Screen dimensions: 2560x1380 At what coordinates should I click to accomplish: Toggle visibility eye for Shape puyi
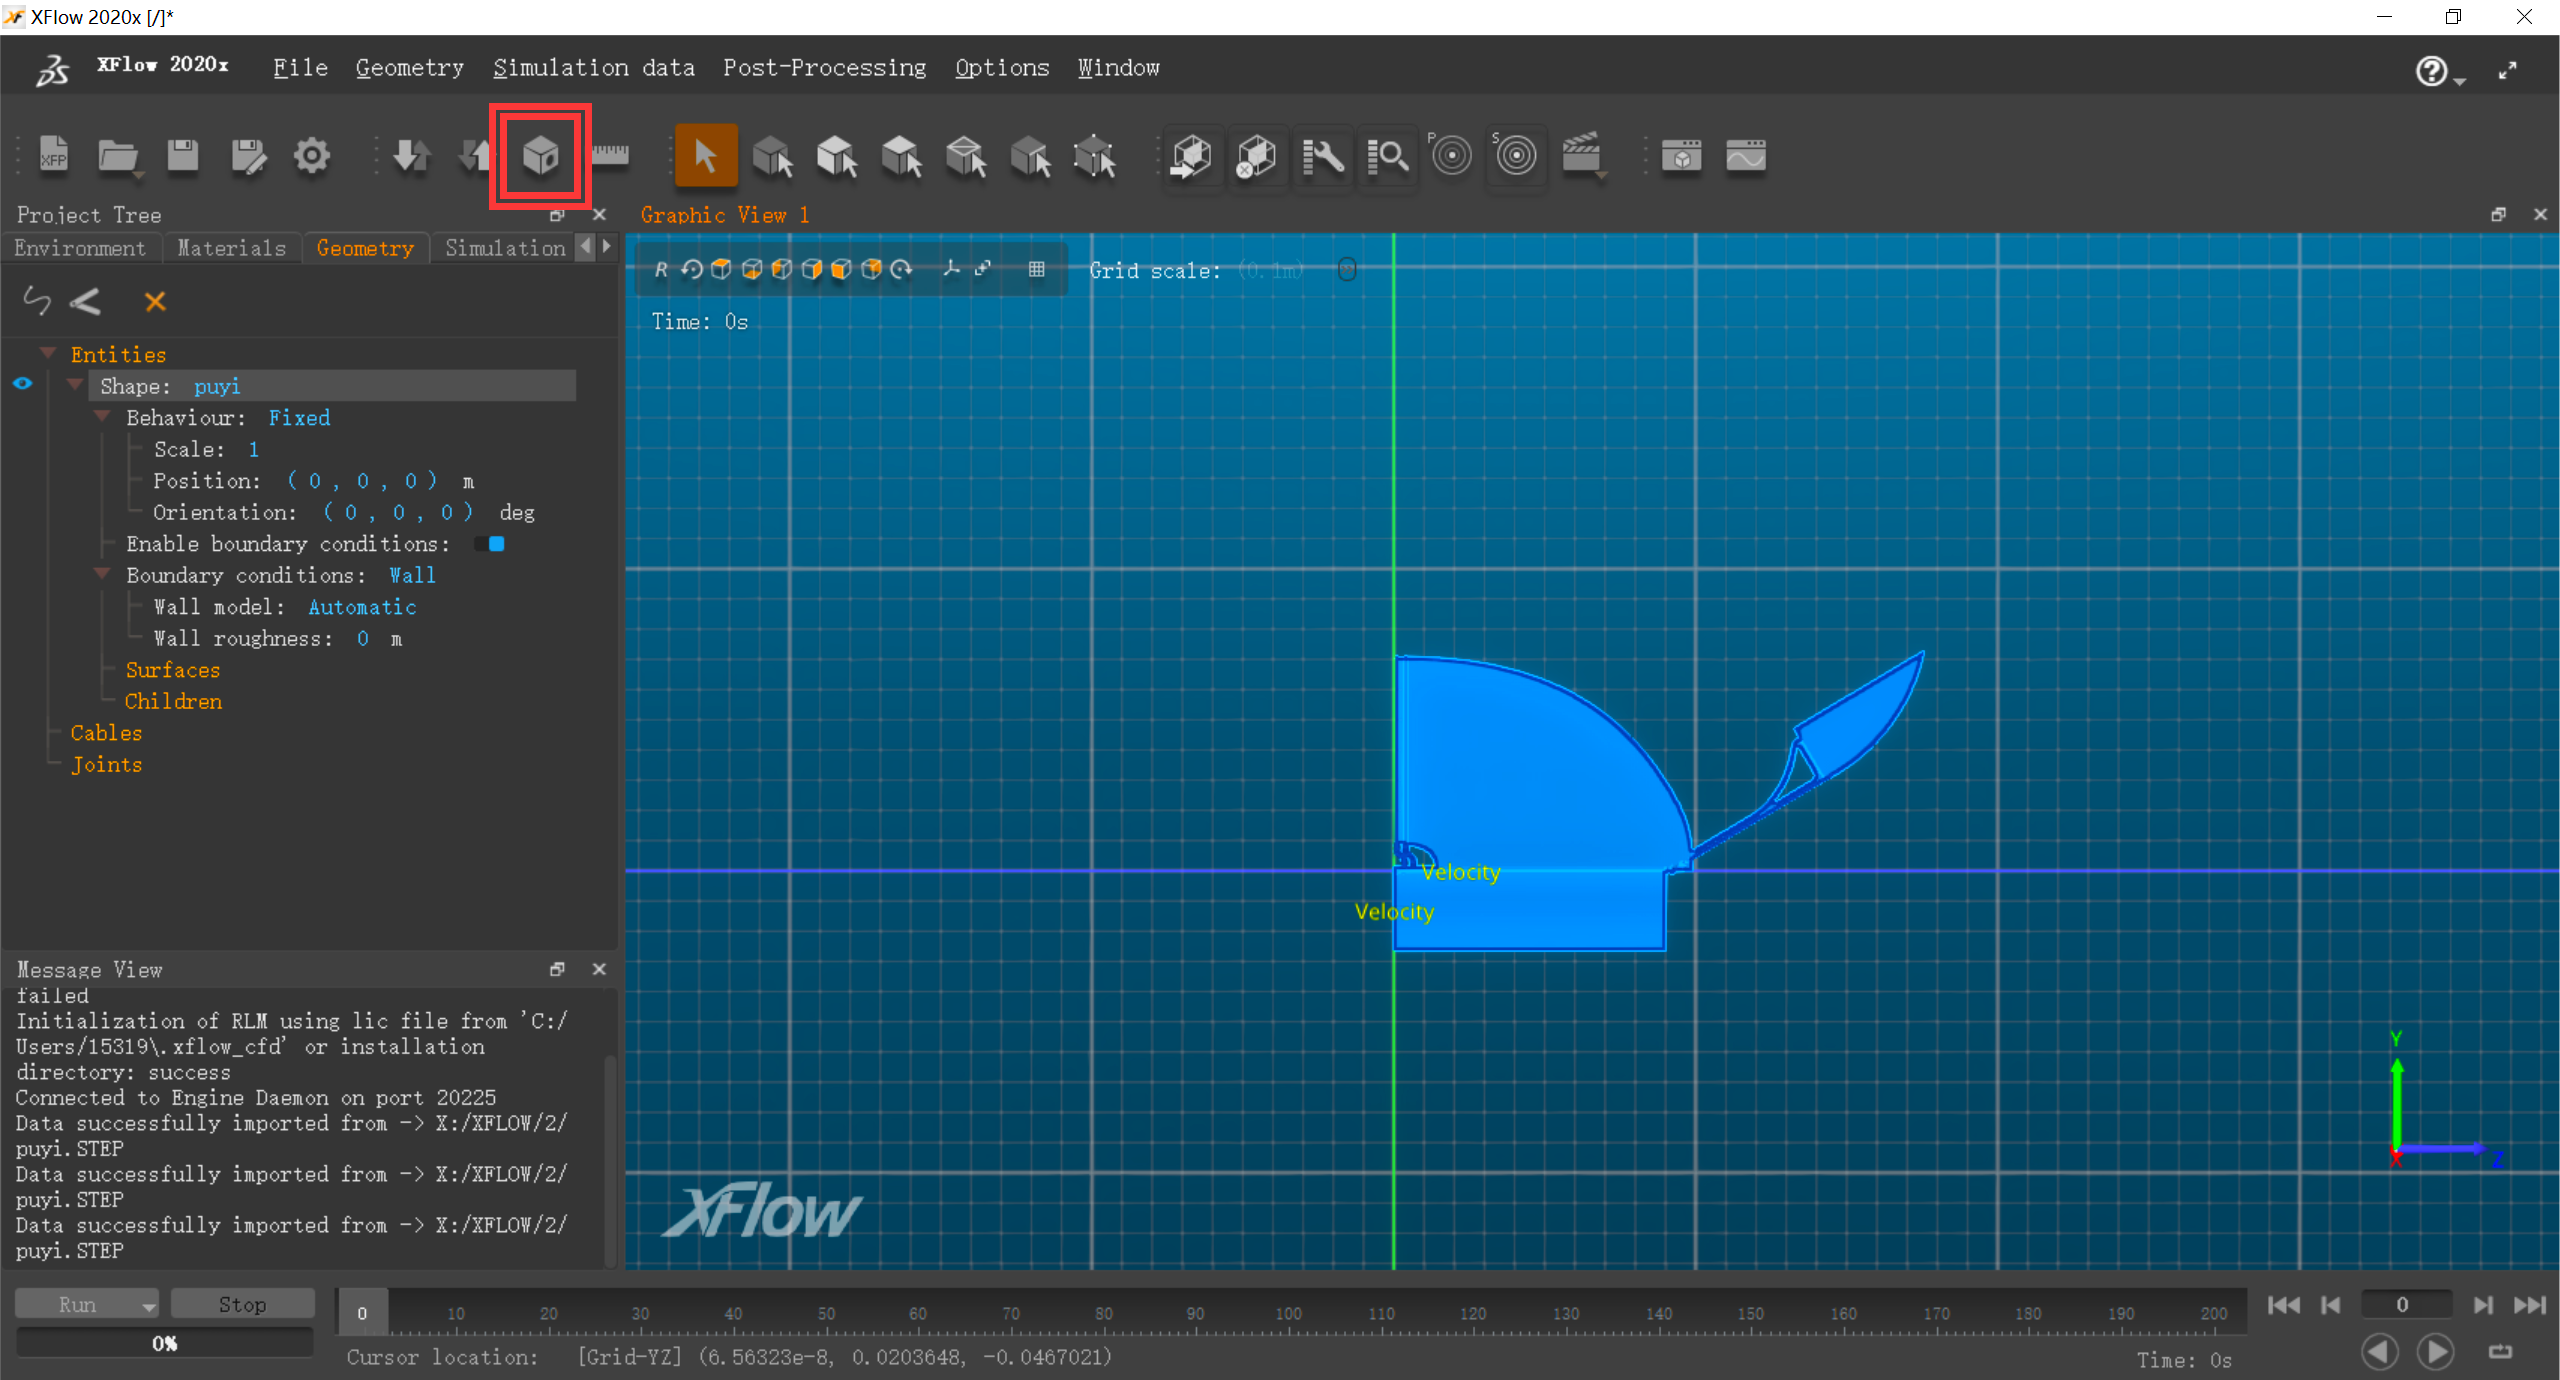[23, 384]
